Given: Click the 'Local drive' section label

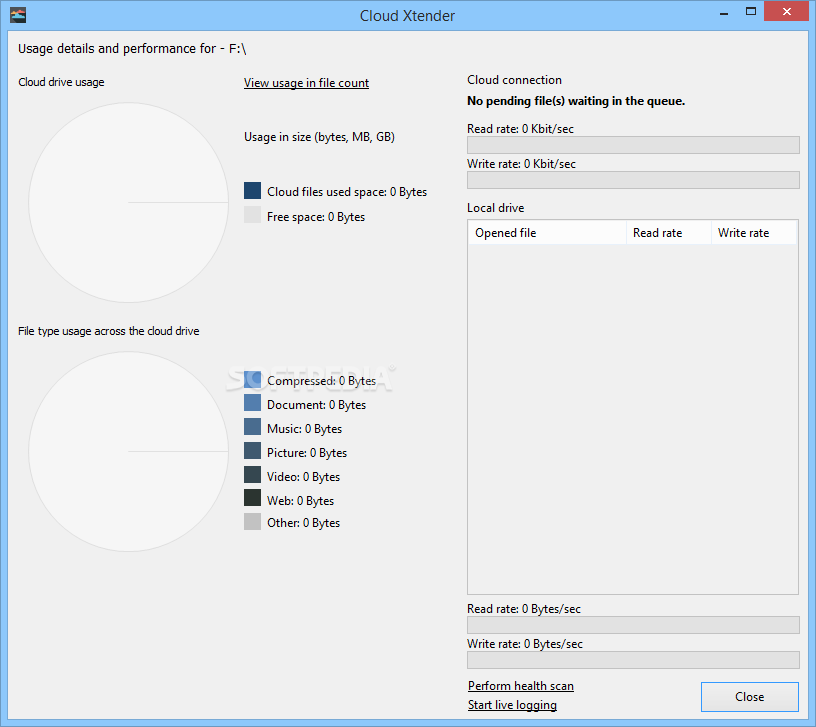Looking at the screenshot, I should coord(495,208).
